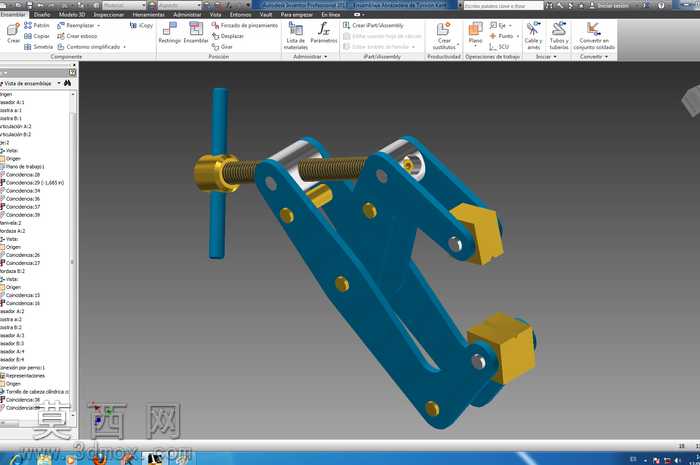Open the Punto dropdown arrow
The width and height of the screenshot is (700, 465).
click(x=517, y=36)
